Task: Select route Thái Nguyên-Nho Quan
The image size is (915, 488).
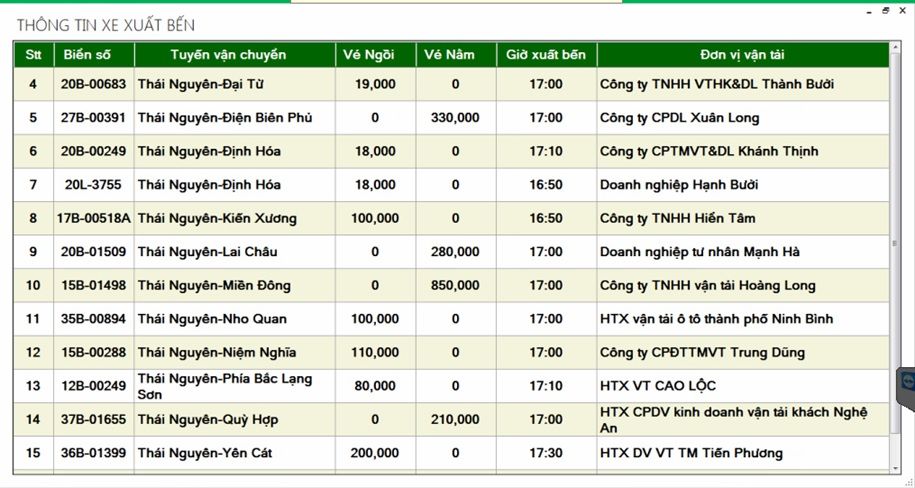Action: pos(235,319)
